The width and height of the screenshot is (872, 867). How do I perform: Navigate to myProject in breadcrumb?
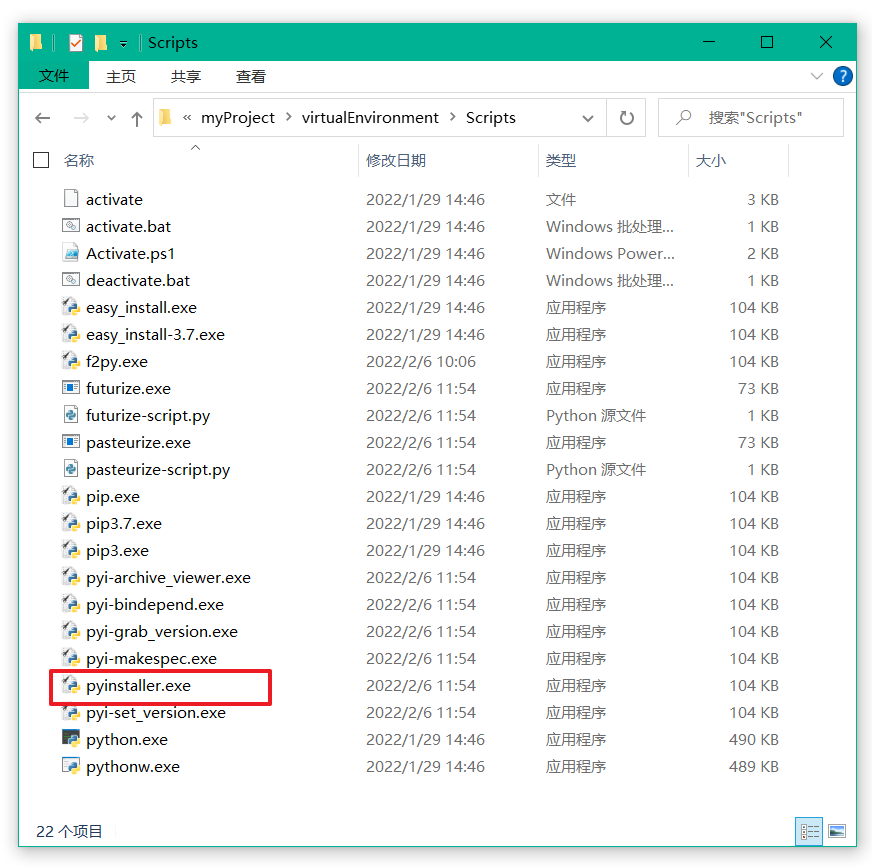tap(237, 118)
